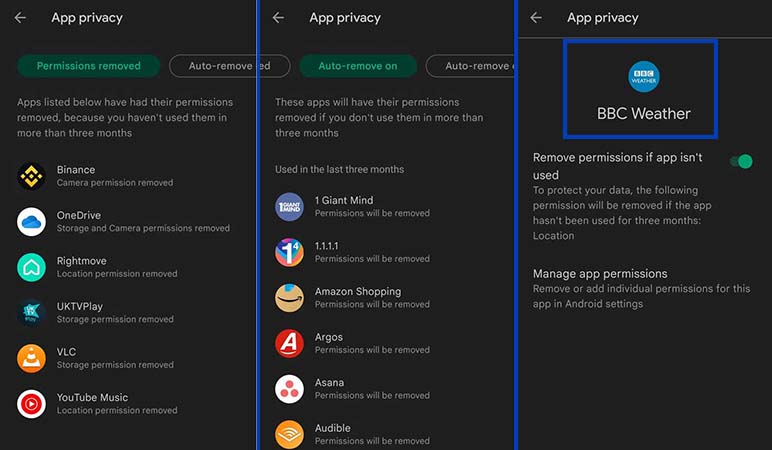Open YouTube Music location permission entry
The height and width of the screenshot is (450, 772).
tap(128, 404)
